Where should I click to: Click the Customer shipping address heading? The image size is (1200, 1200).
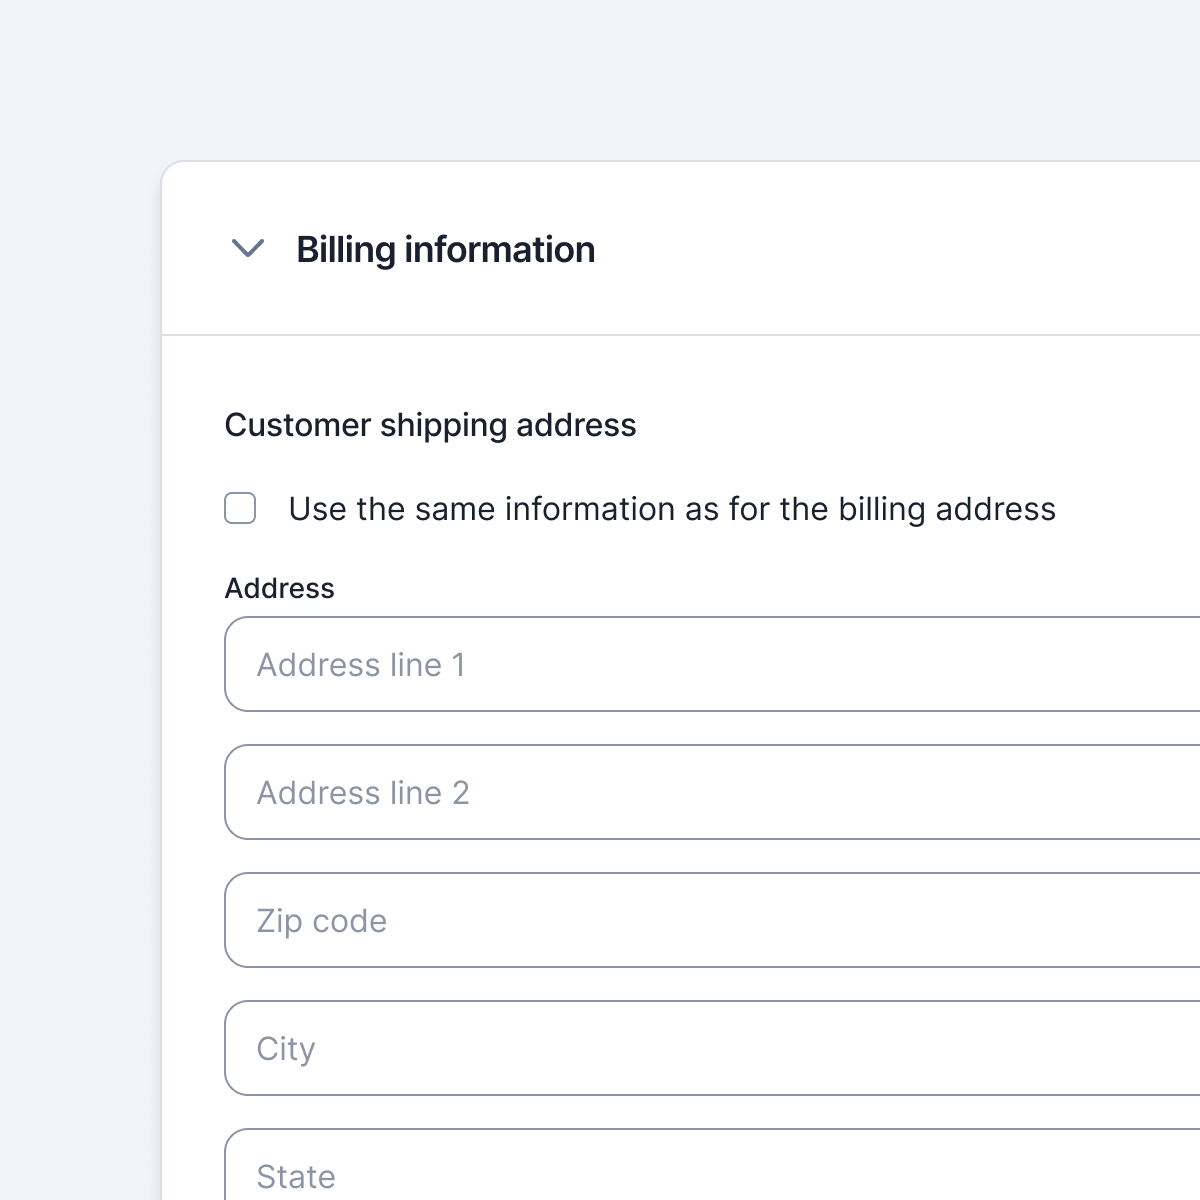(x=430, y=425)
